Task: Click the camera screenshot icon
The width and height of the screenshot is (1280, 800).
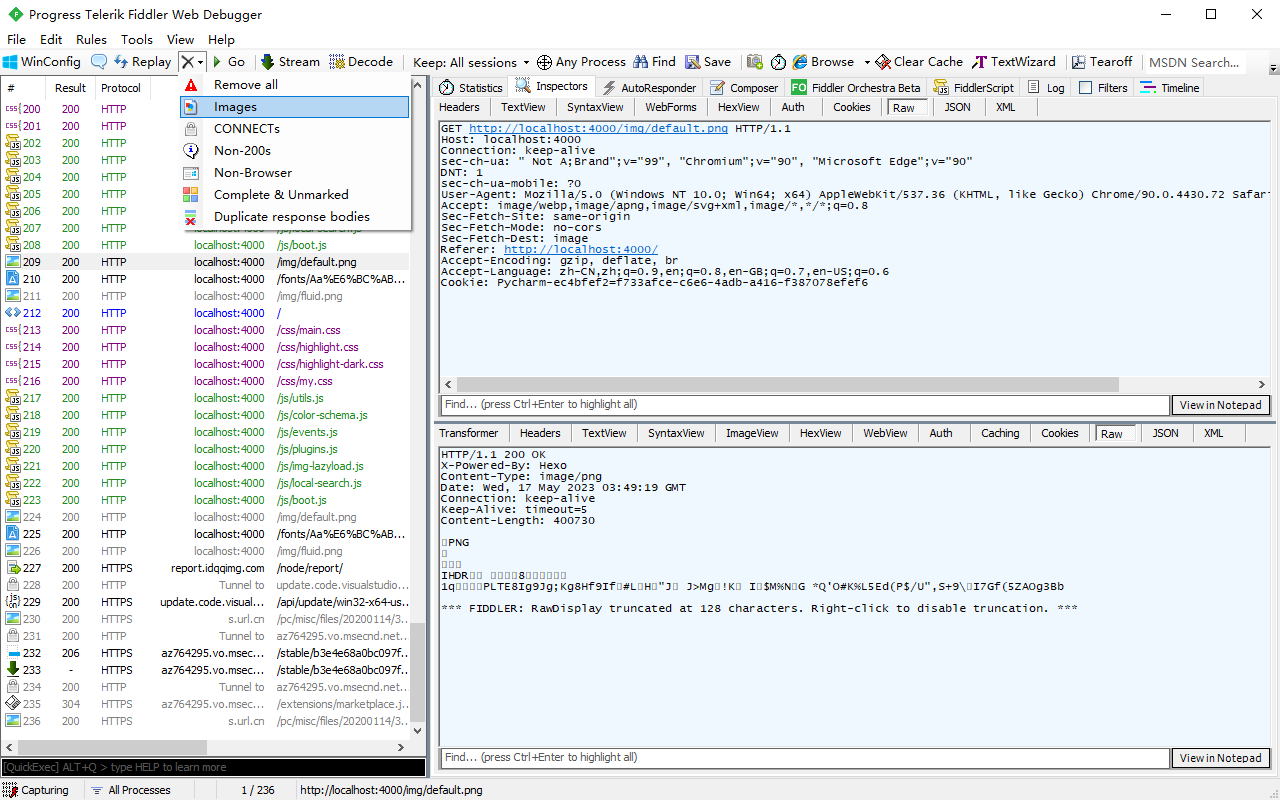Action: coord(755,62)
